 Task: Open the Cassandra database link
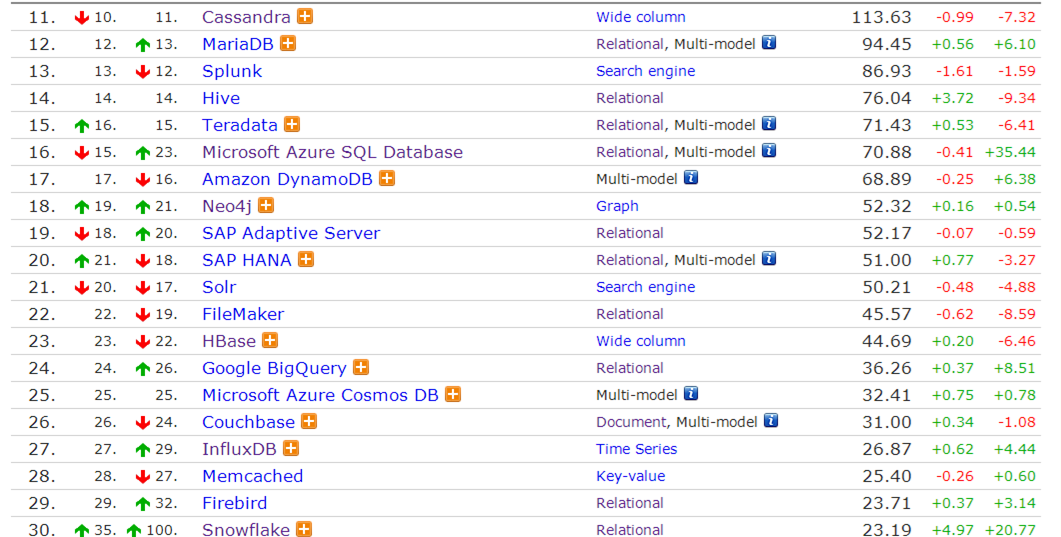(x=246, y=17)
